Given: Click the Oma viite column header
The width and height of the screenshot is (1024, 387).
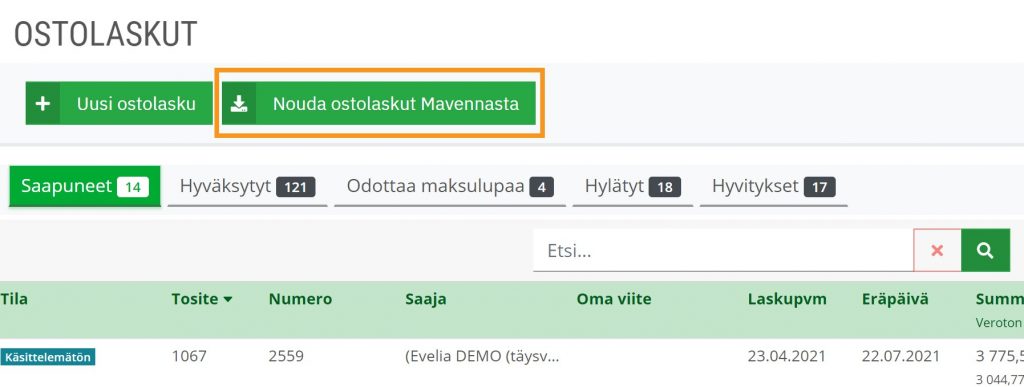Looking at the screenshot, I should pos(614,300).
